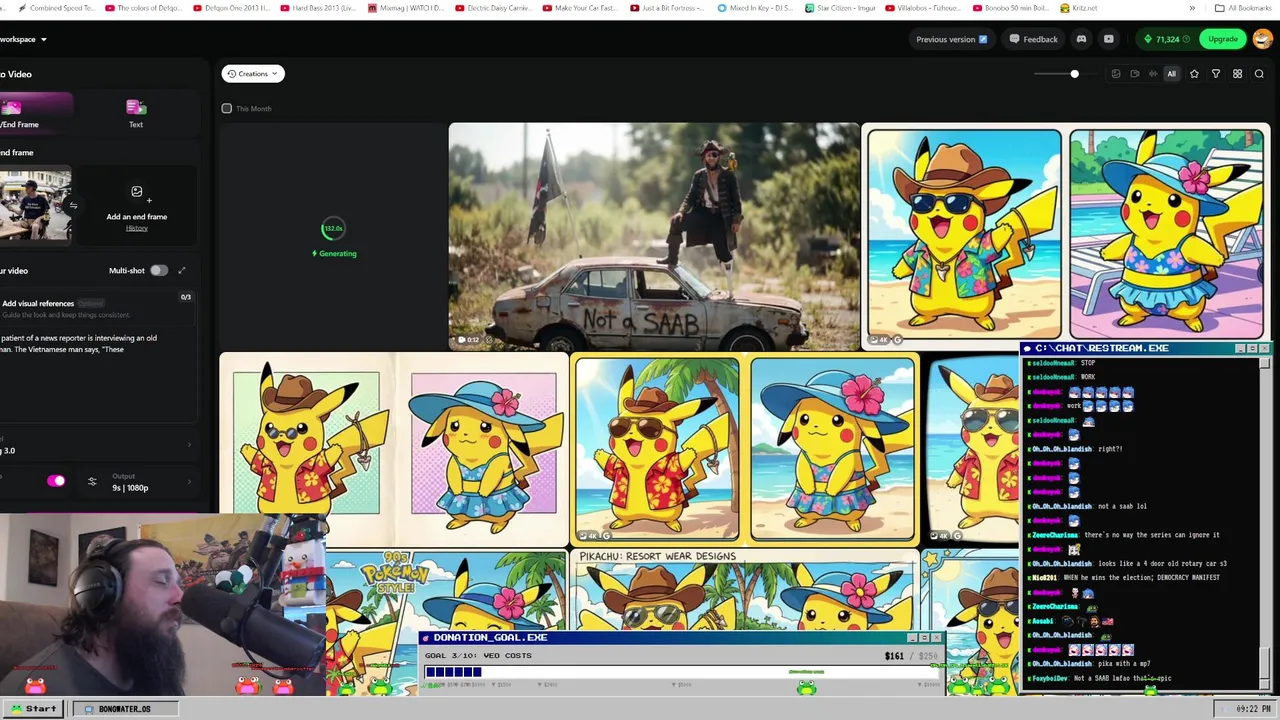Screen dimensions: 1280x720
Task: Open the user profile avatar
Action: click(1262, 39)
